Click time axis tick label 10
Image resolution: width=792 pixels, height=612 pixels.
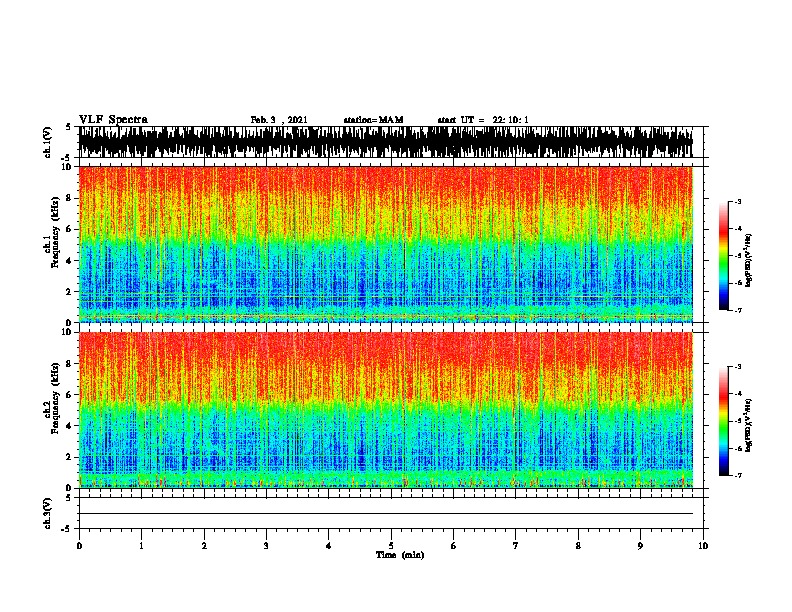point(703,546)
